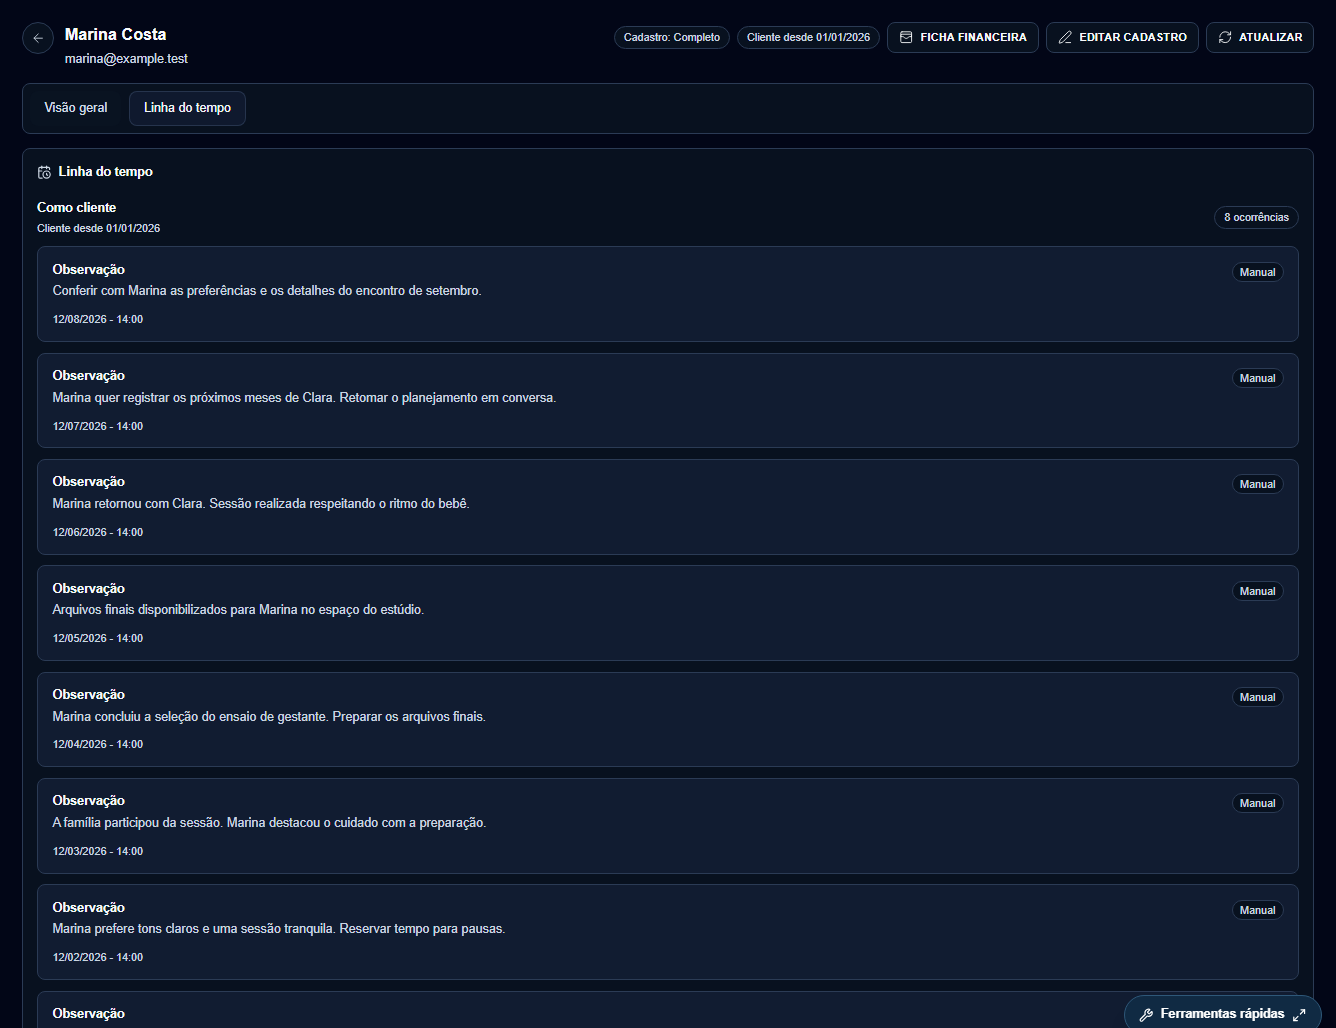Click the timestamp 12/08/2026 - 14:00
1336x1028 pixels.
pos(98,319)
